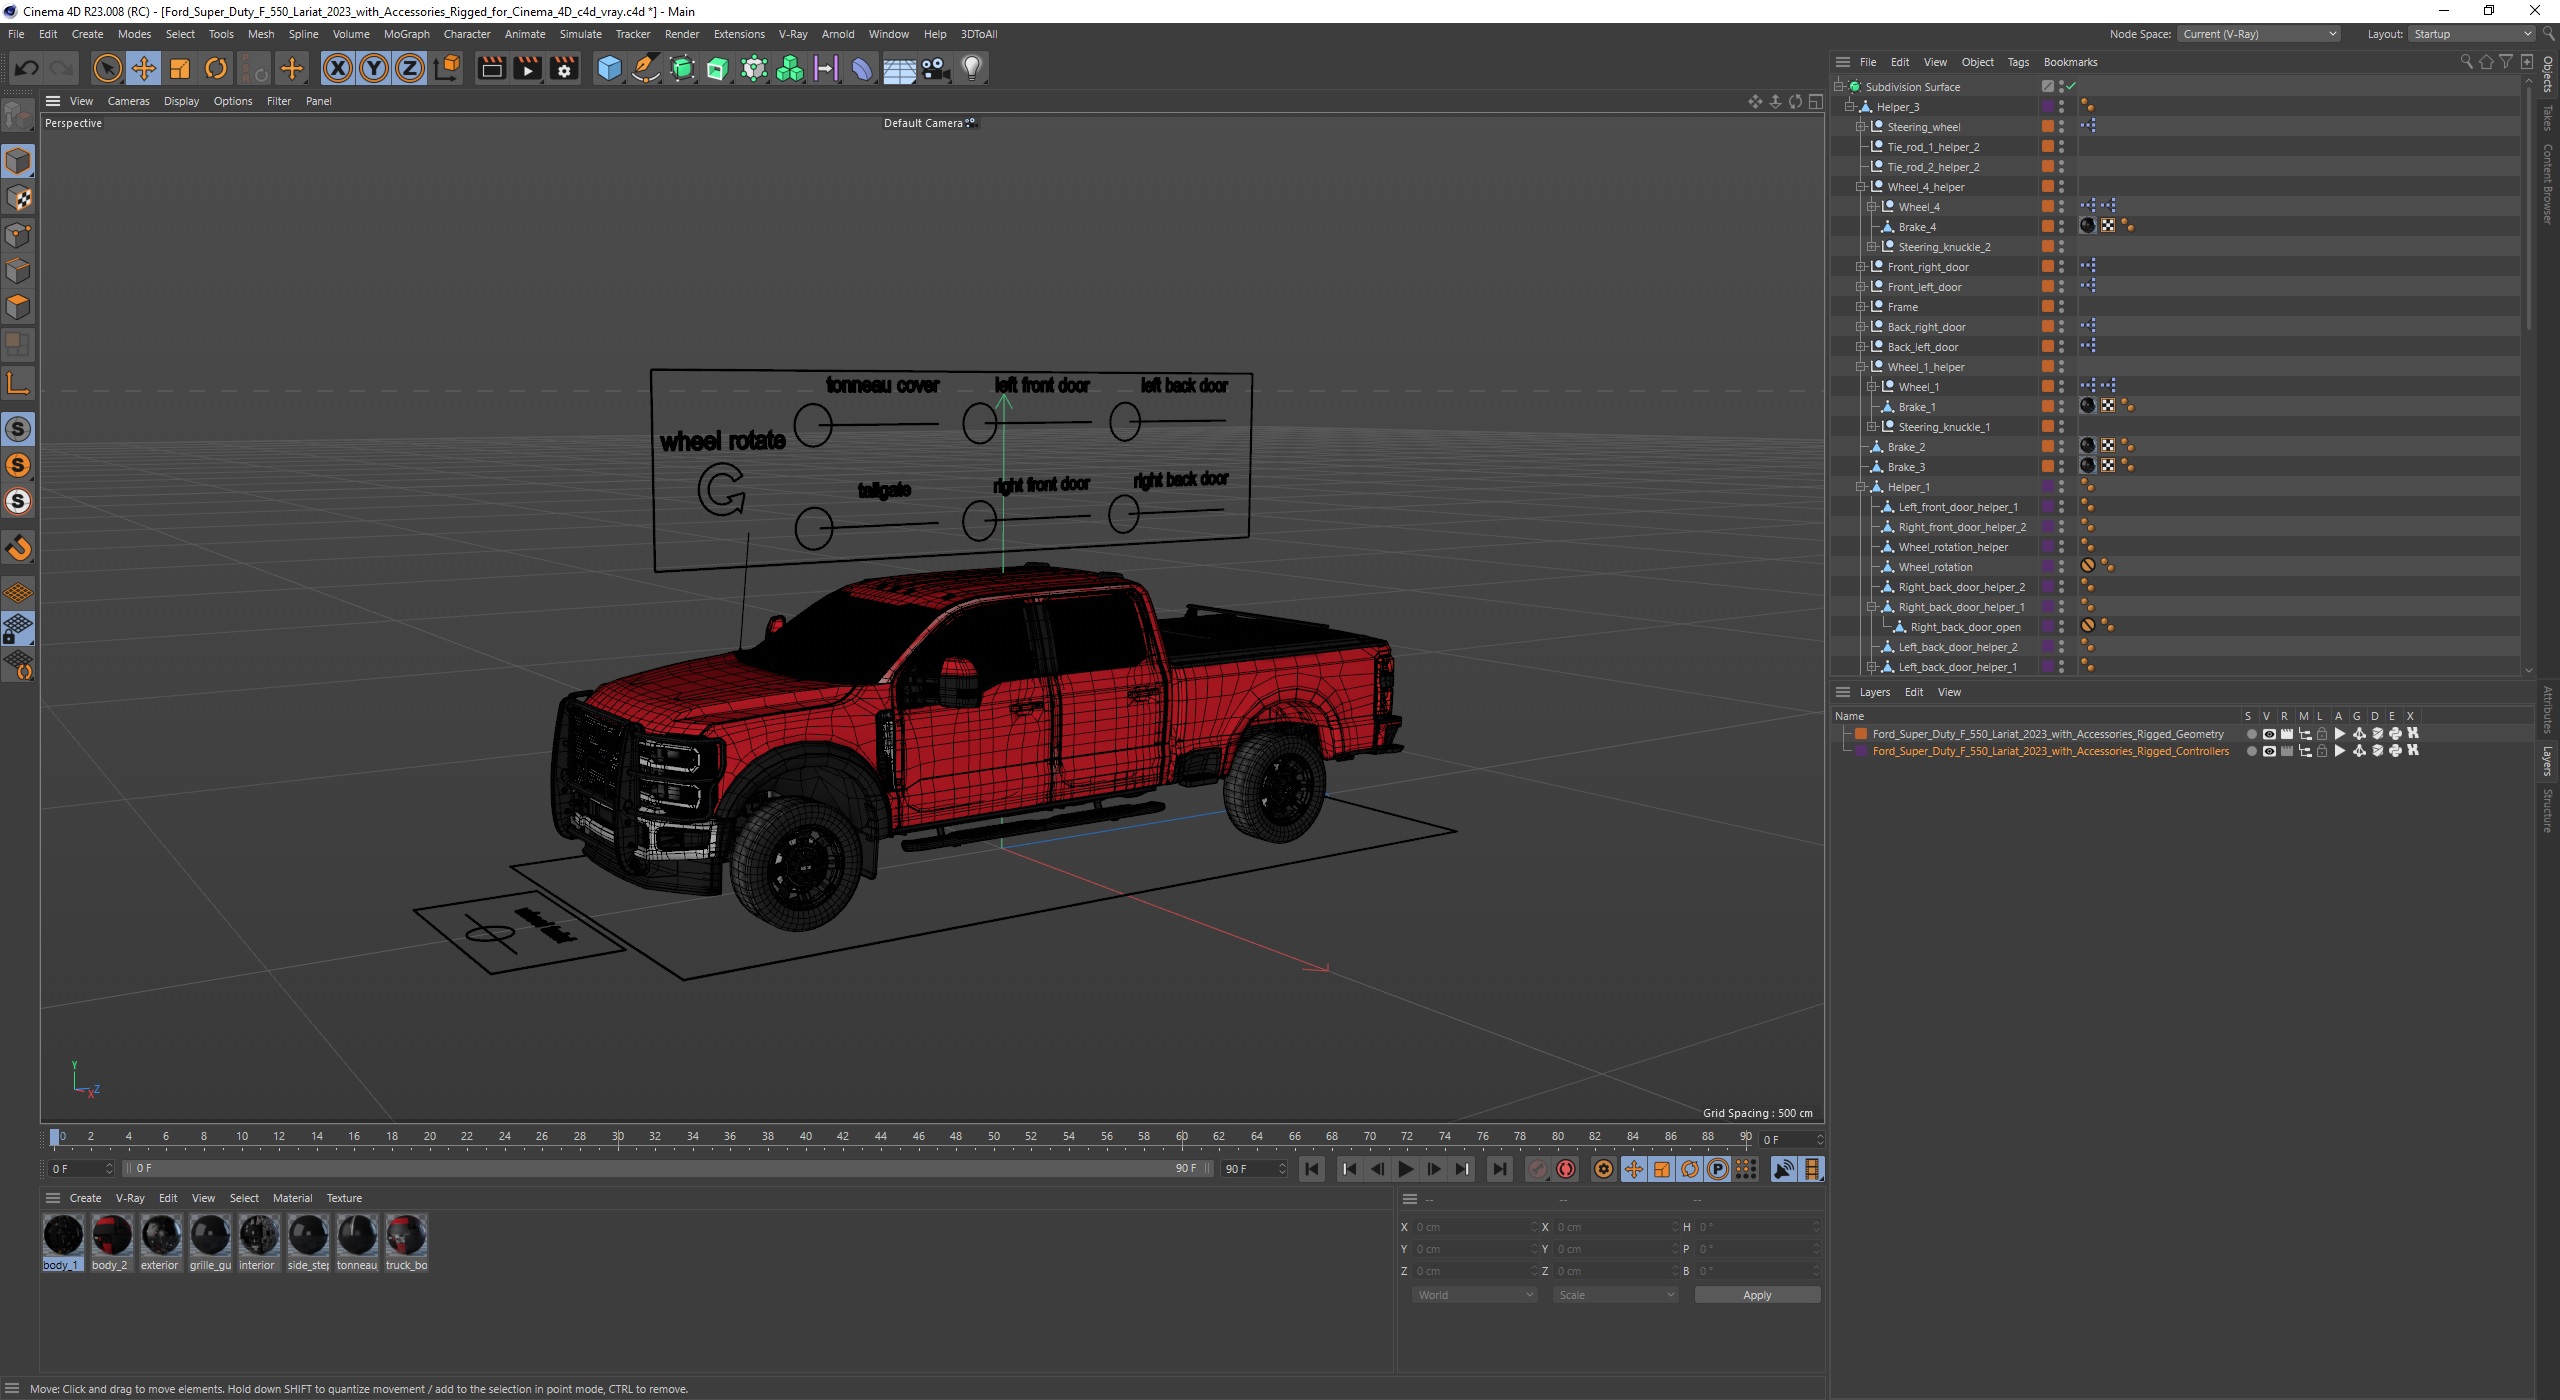The image size is (2560, 1400).
Task: Select Wheel_rotation object in tree
Action: (x=1935, y=567)
